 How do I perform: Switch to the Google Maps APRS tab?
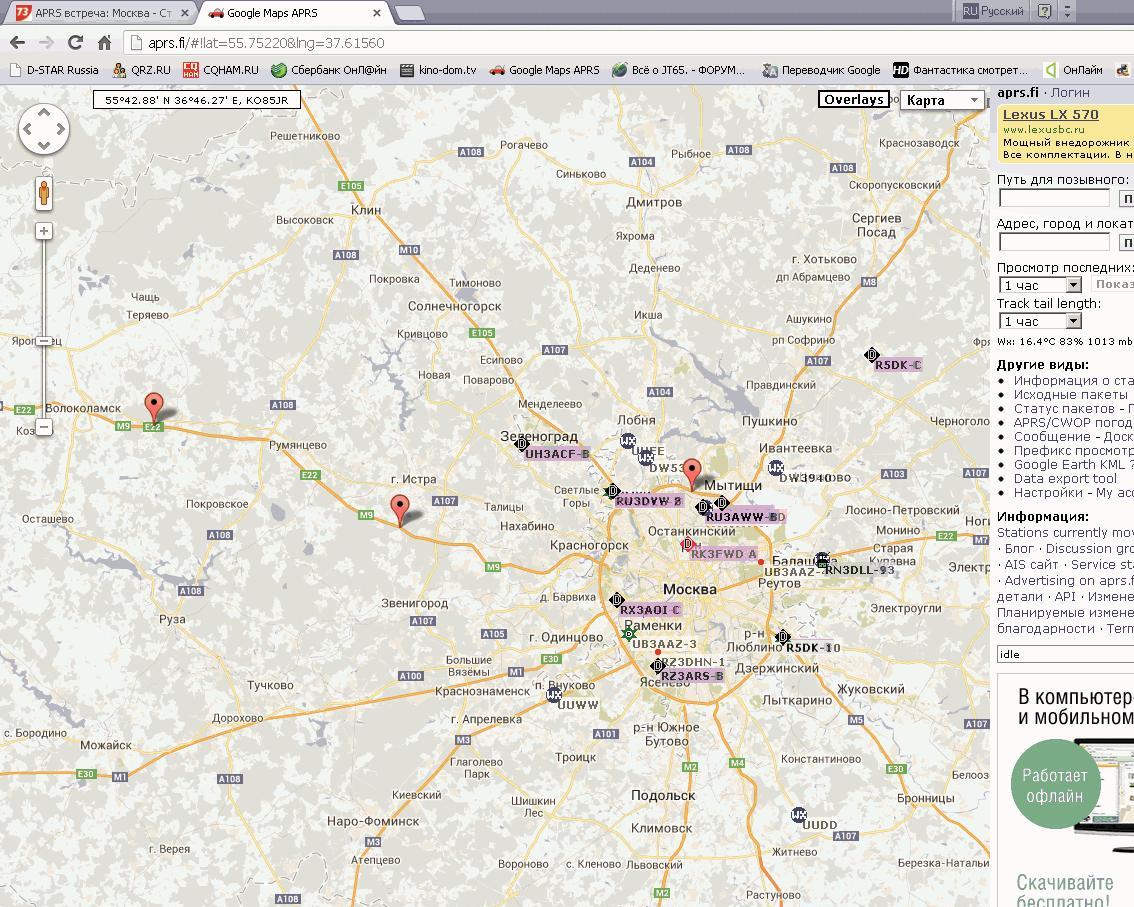tap(291, 13)
